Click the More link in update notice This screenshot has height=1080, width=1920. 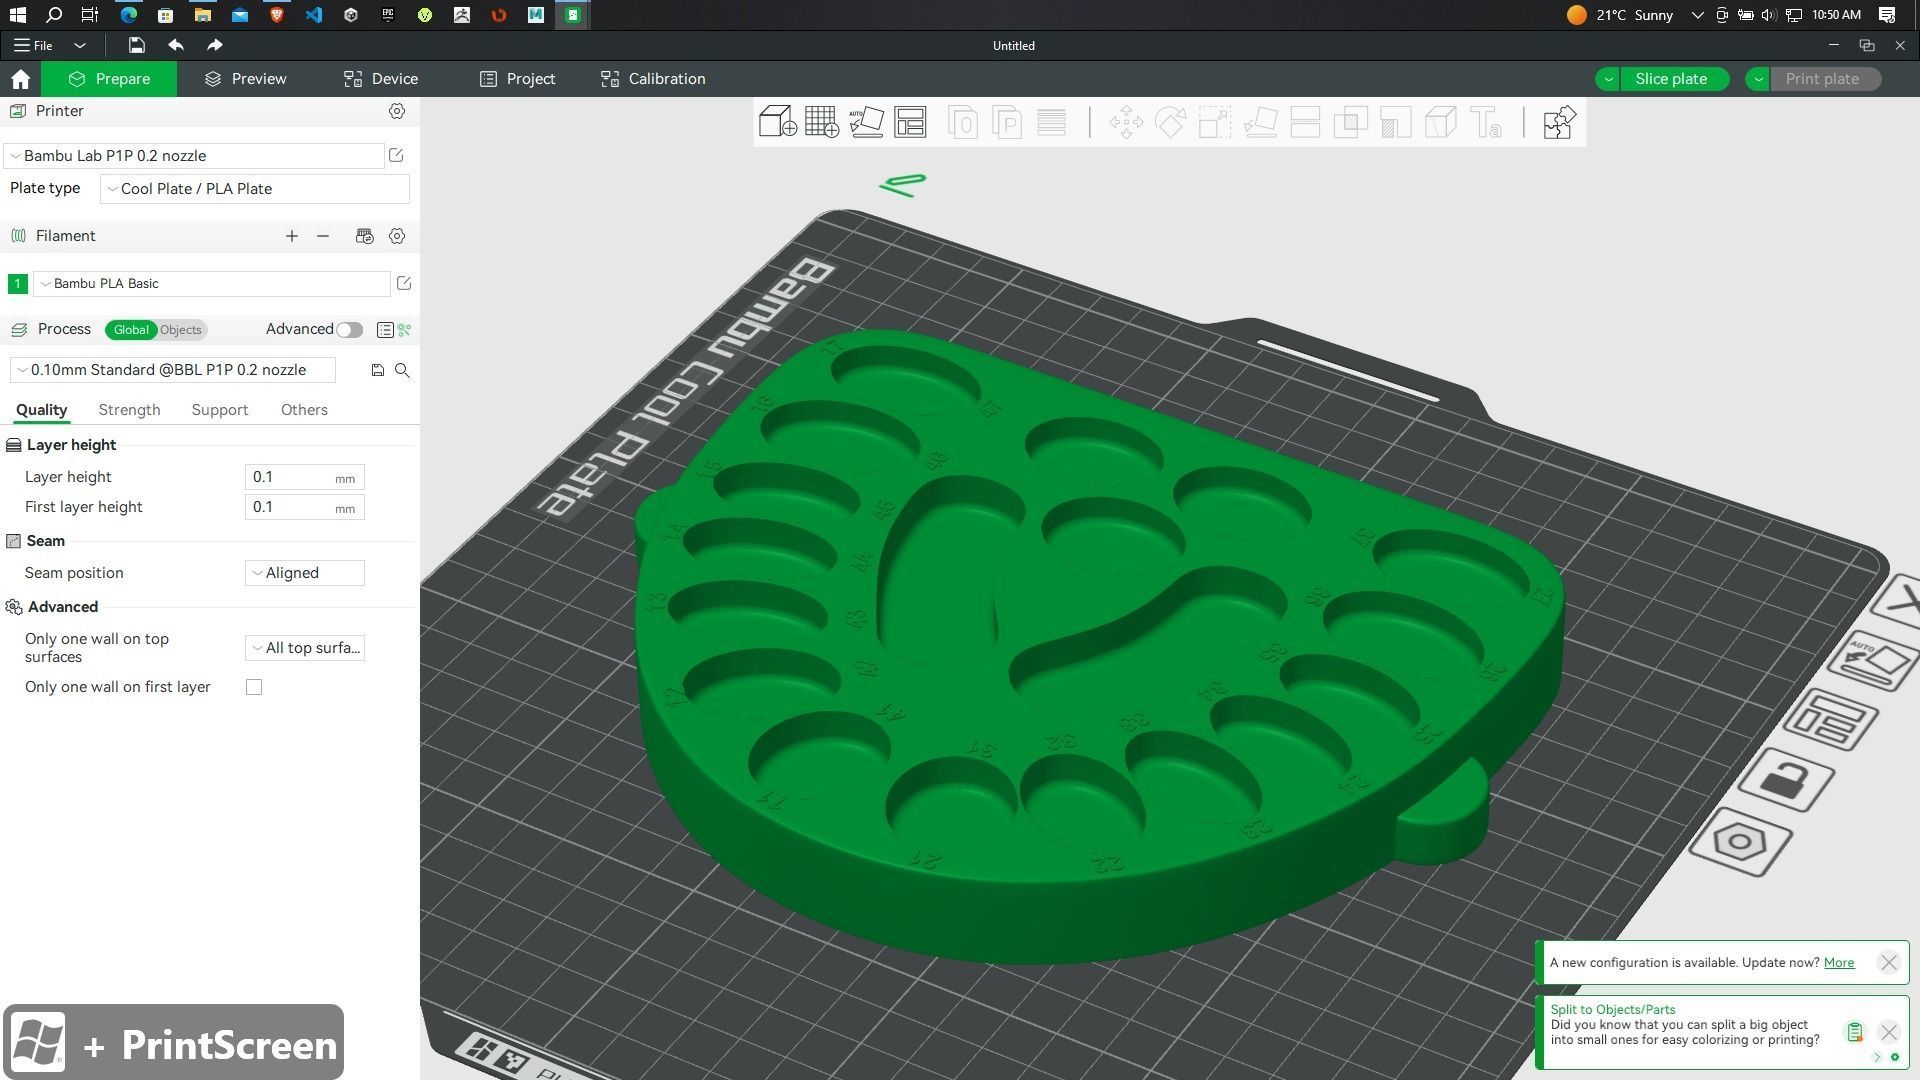[x=1838, y=962]
